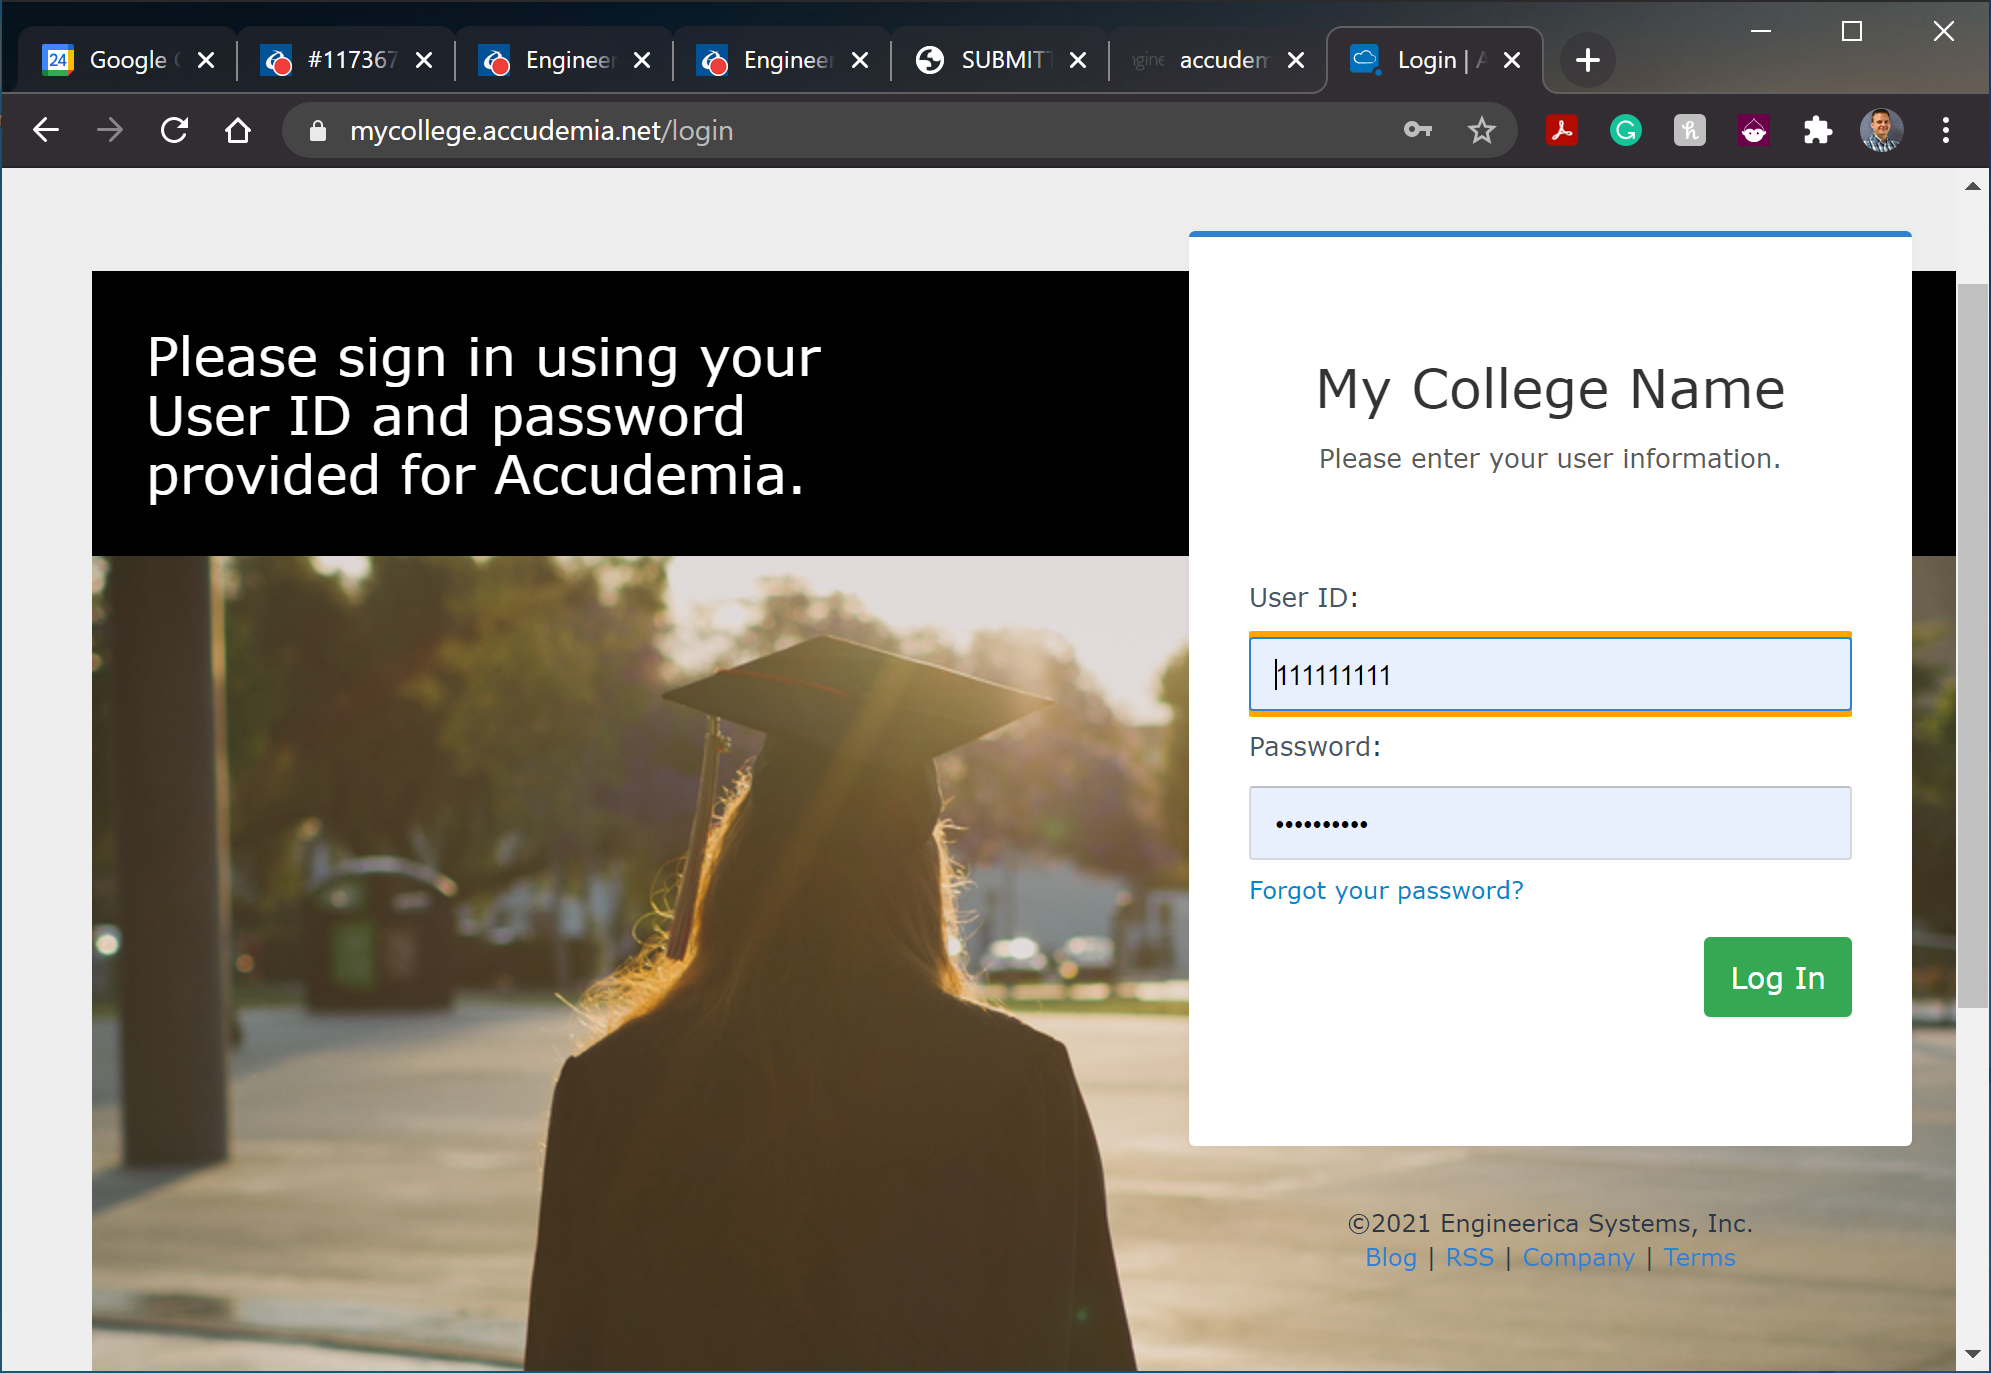The width and height of the screenshot is (1991, 1373).
Task: Click the green Log In button
Action: 1777,977
